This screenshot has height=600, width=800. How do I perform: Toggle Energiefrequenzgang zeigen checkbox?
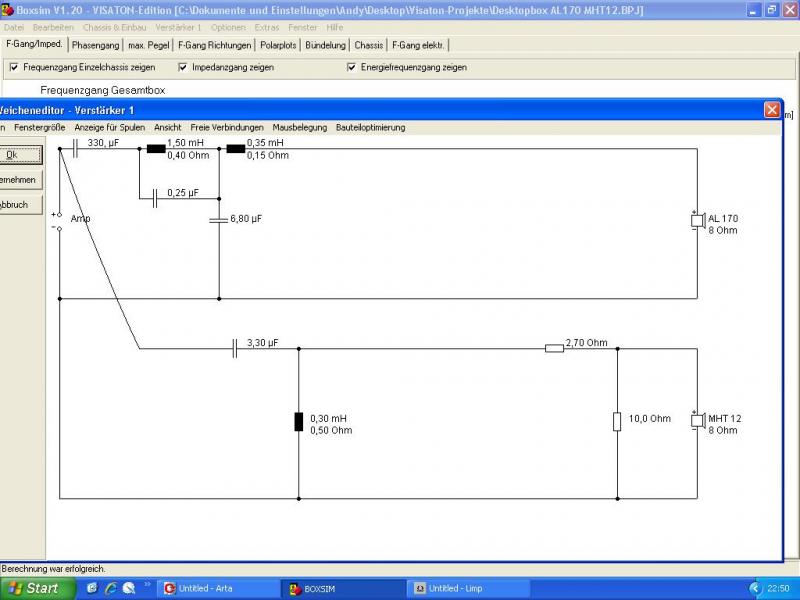click(x=352, y=67)
